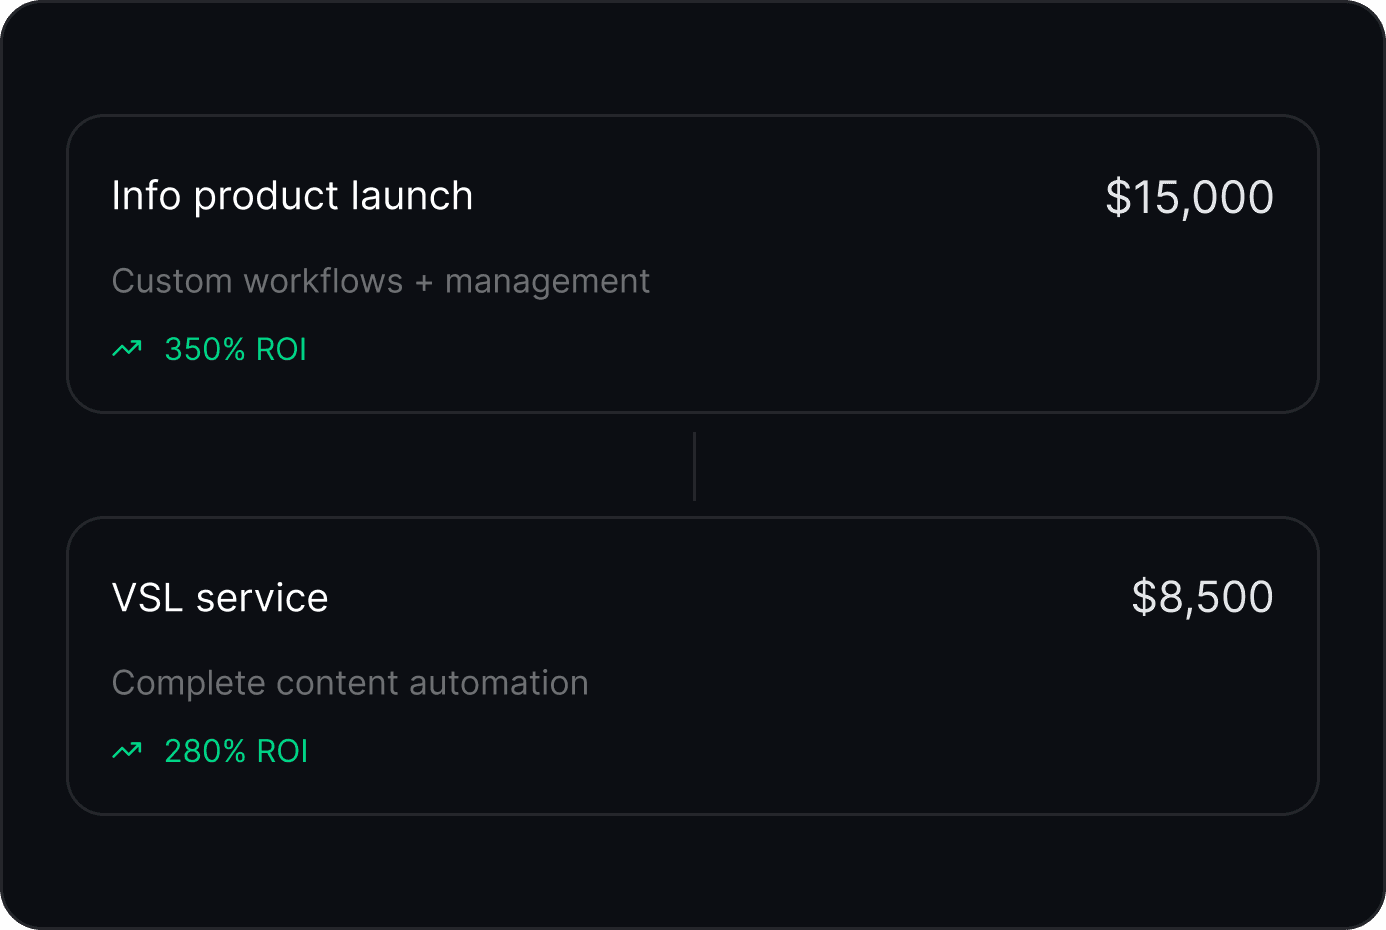This screenshot has height=930, width=1386.
Task: Click the trending-up icon next to 280% ROI
Action: point(127,751)
